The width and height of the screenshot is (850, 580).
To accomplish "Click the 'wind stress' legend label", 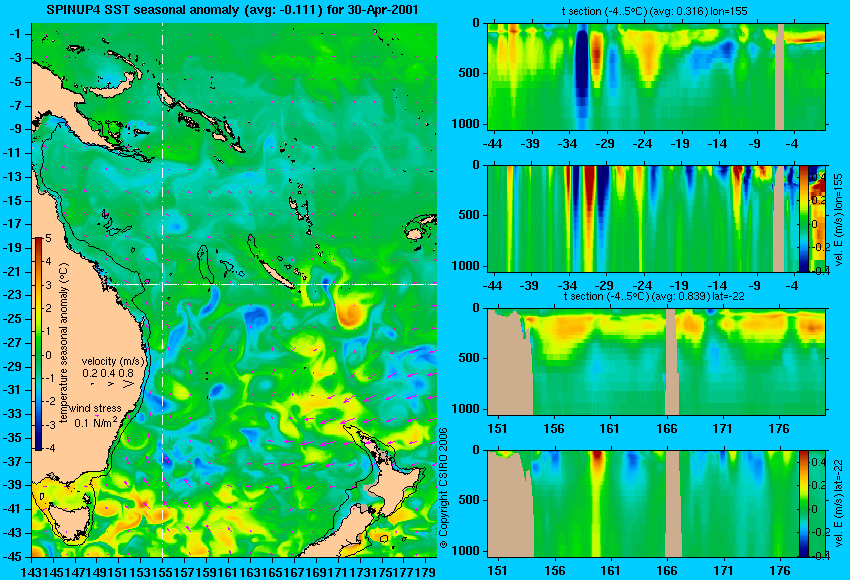I will coord(95,409).
